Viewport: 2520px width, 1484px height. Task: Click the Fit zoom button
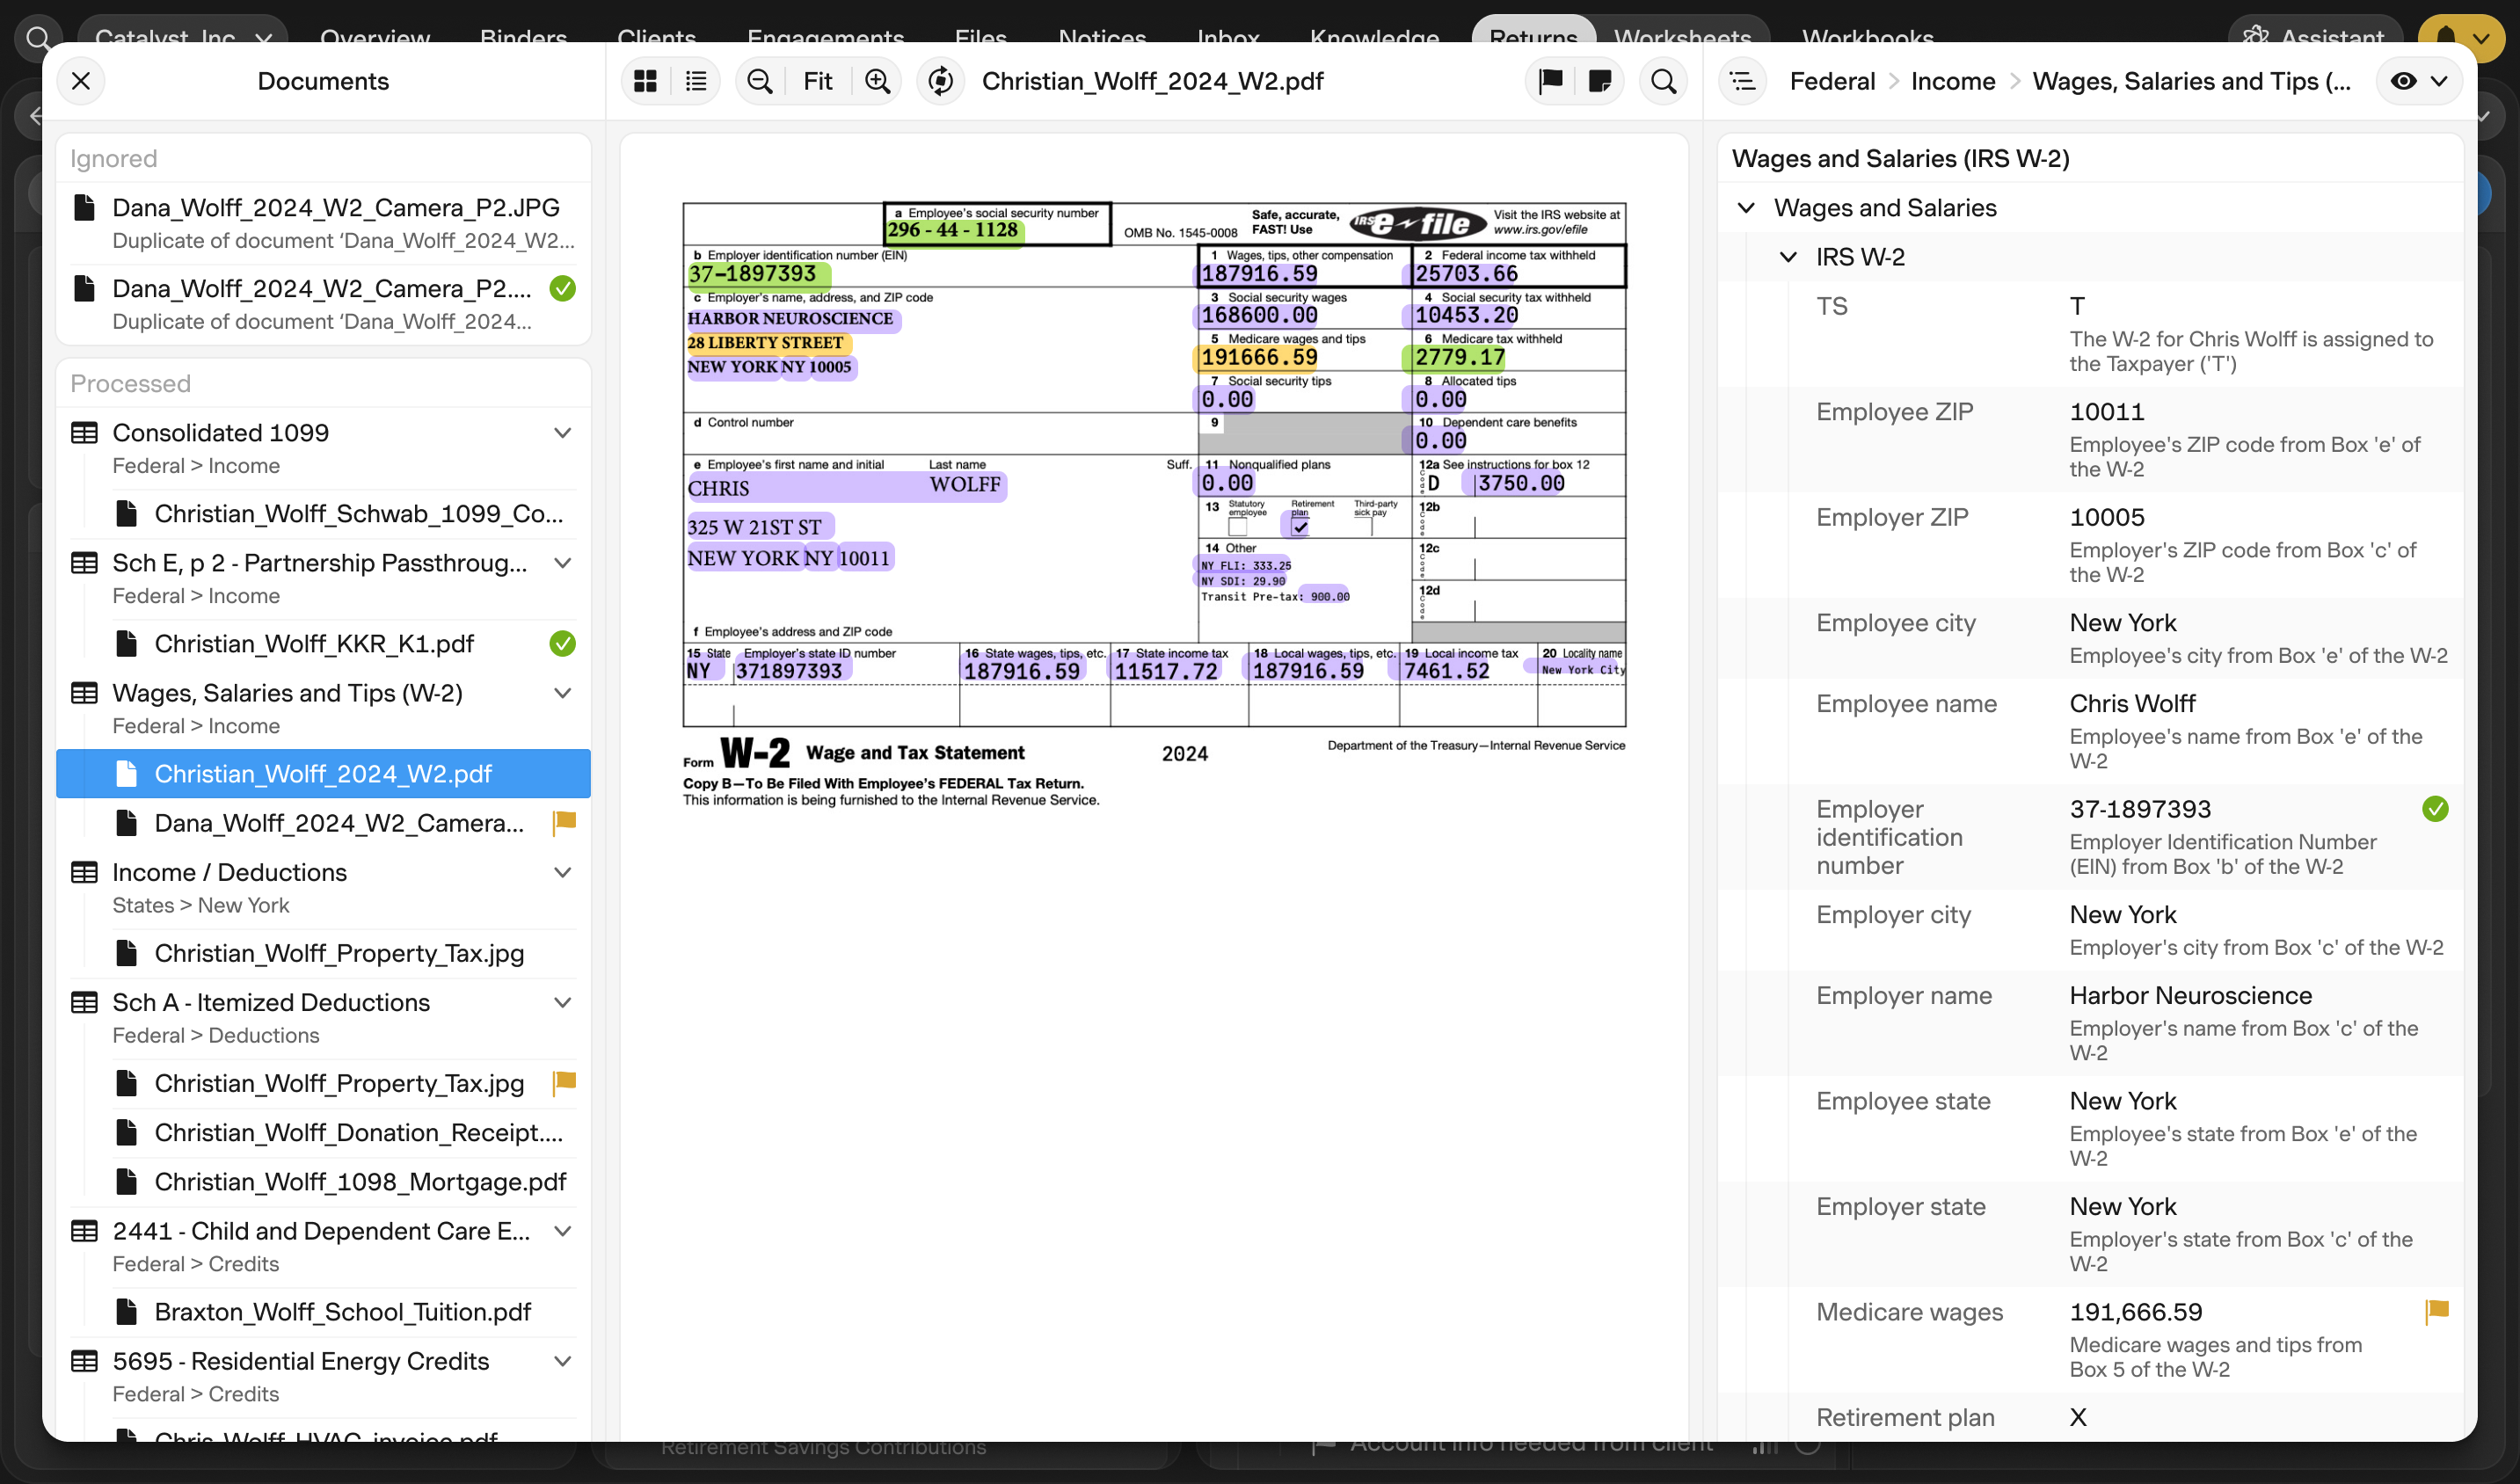pos(817,81)
